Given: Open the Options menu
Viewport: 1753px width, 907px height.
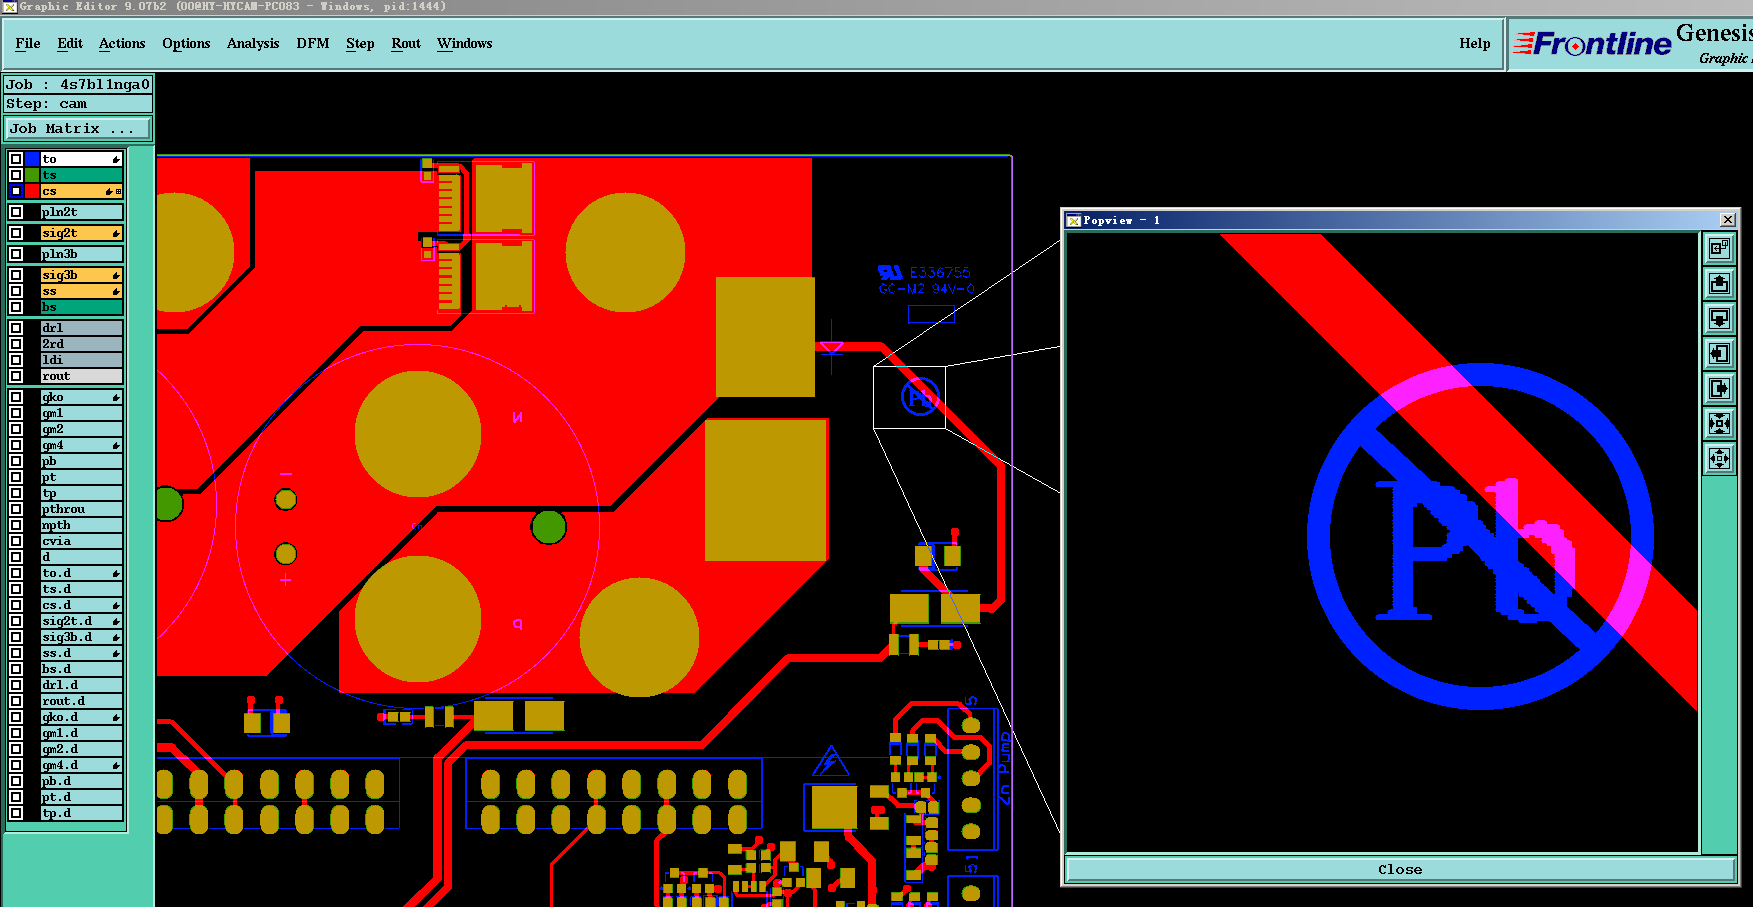Looking at the screenshot, I should (186, 43).
